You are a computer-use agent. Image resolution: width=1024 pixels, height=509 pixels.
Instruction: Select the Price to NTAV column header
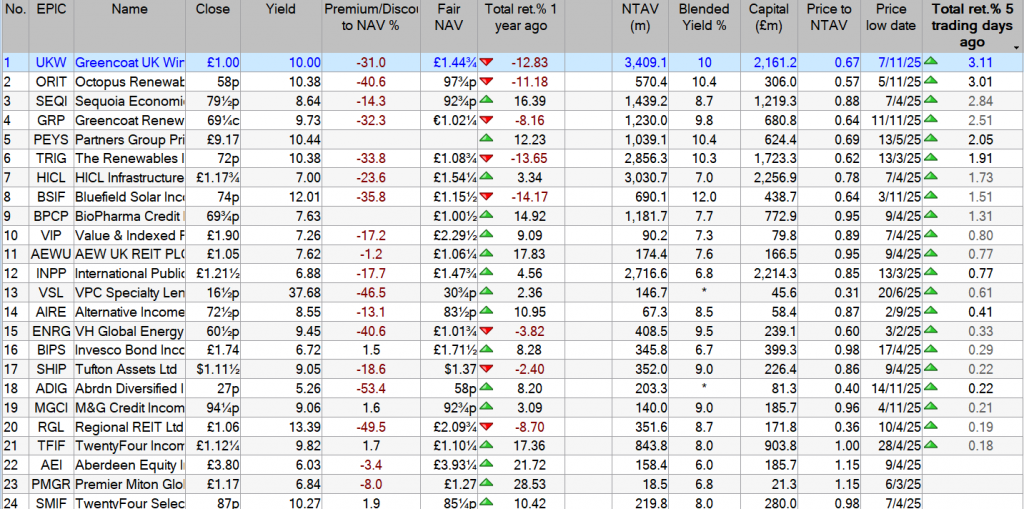tap(829, 17)
